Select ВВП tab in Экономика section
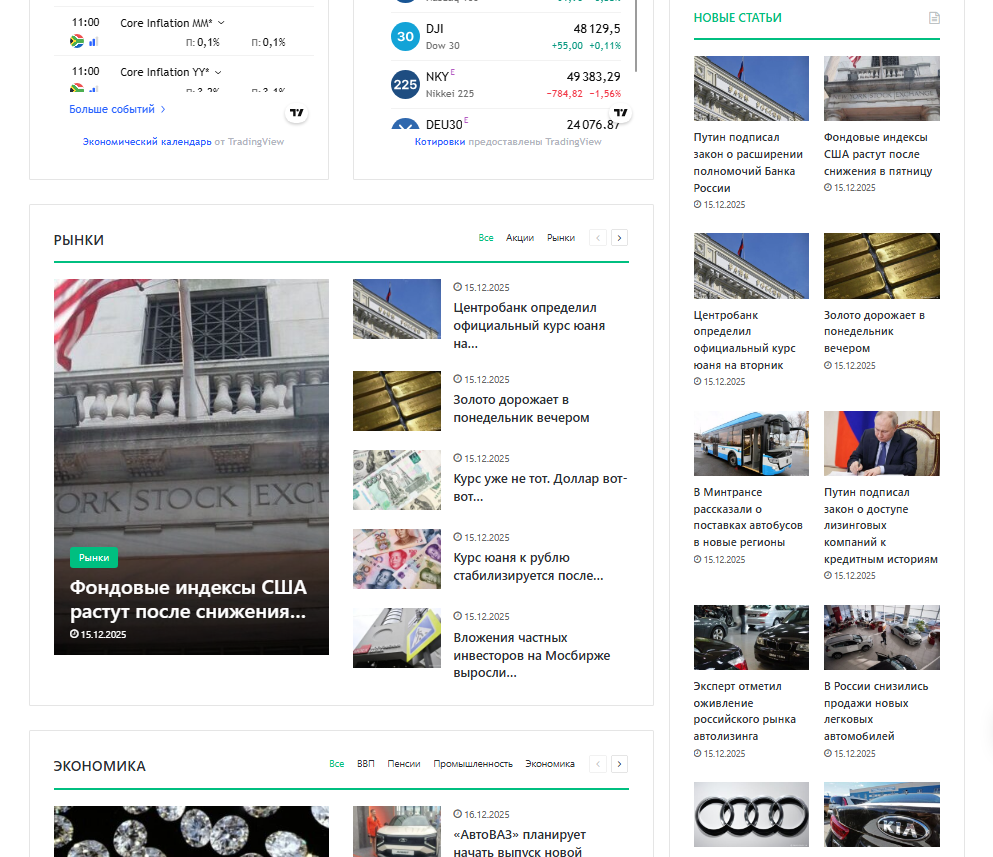Screen dimensions: 993x857 coord(365,765)
